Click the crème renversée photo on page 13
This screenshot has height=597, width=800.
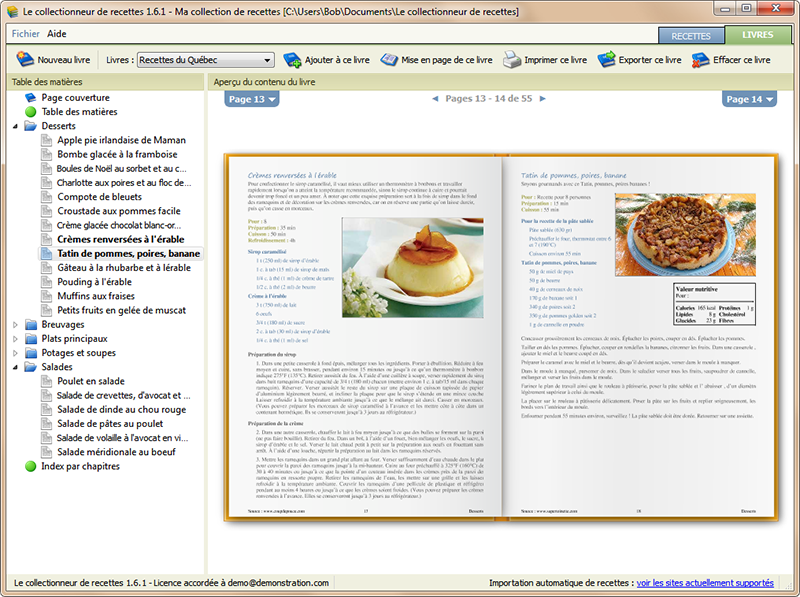pos(413,267)
